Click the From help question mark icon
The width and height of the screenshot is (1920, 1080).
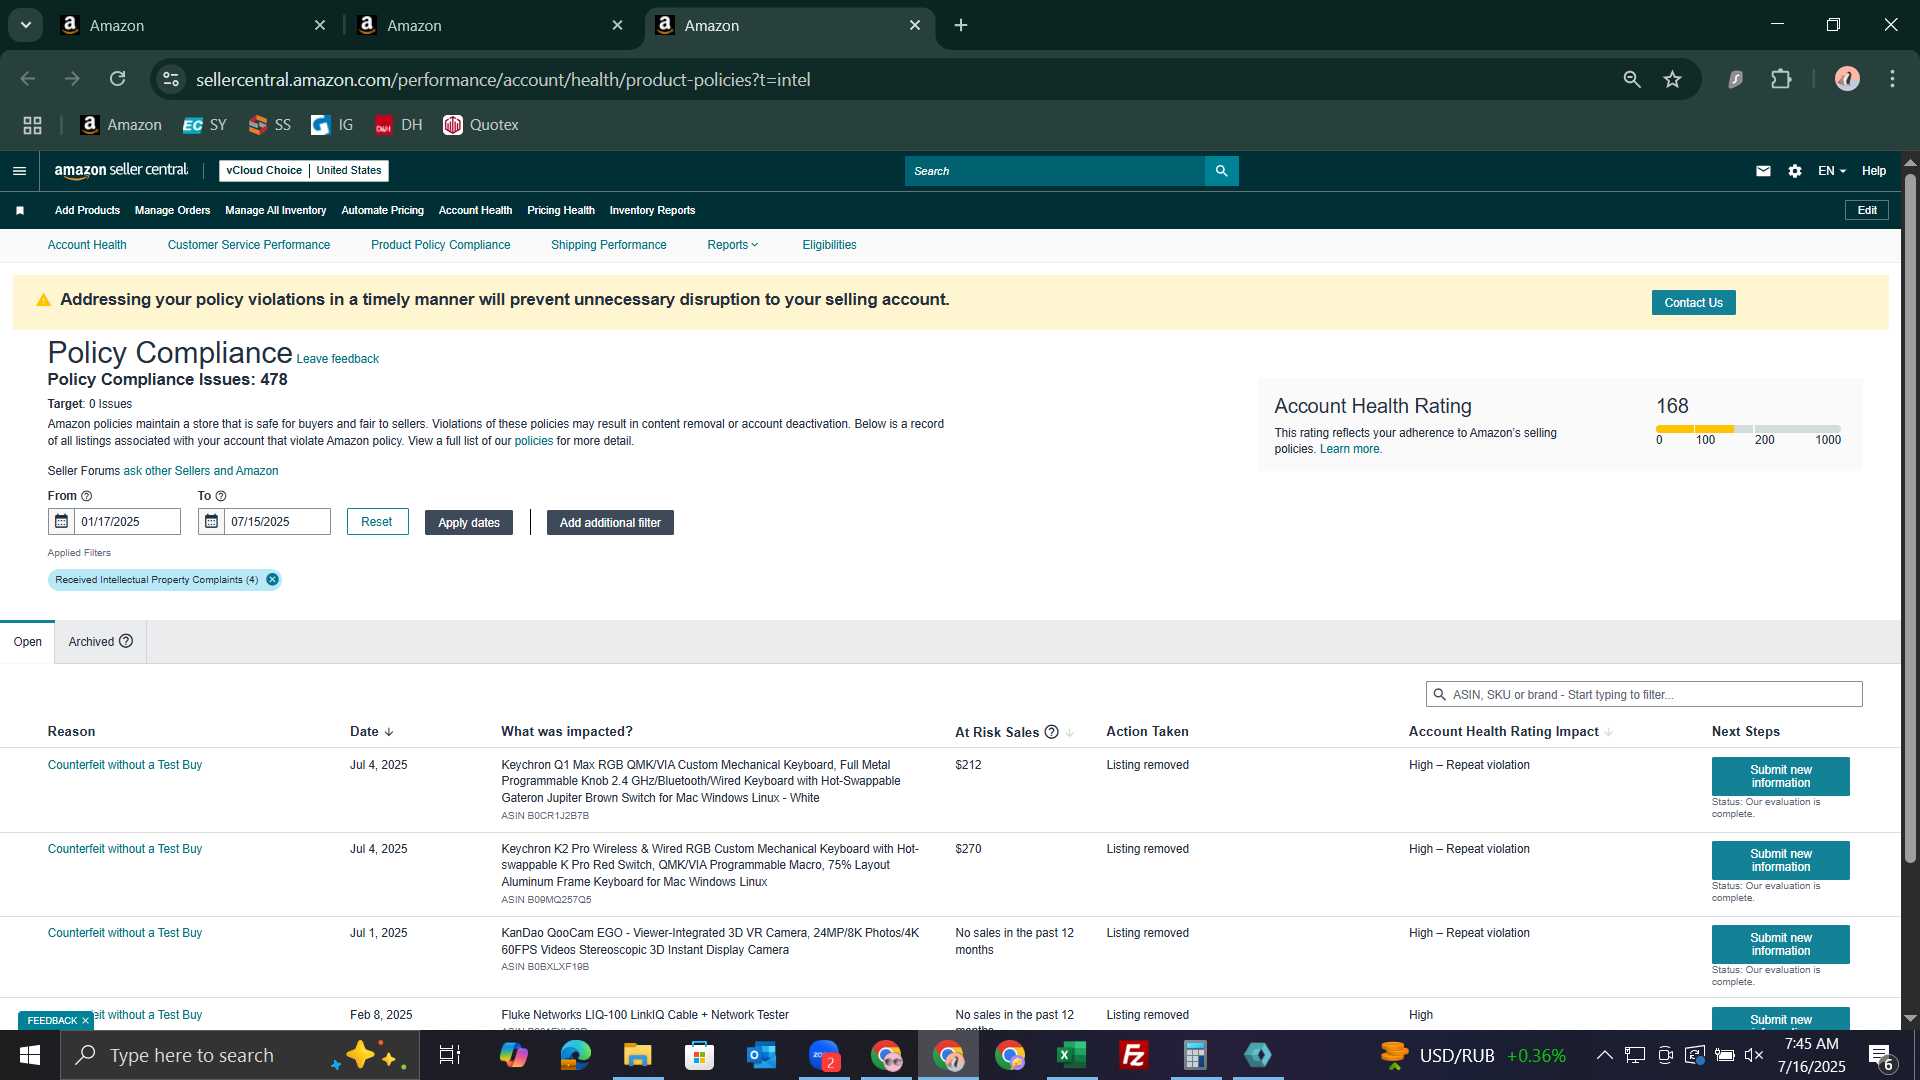(86, 496)
